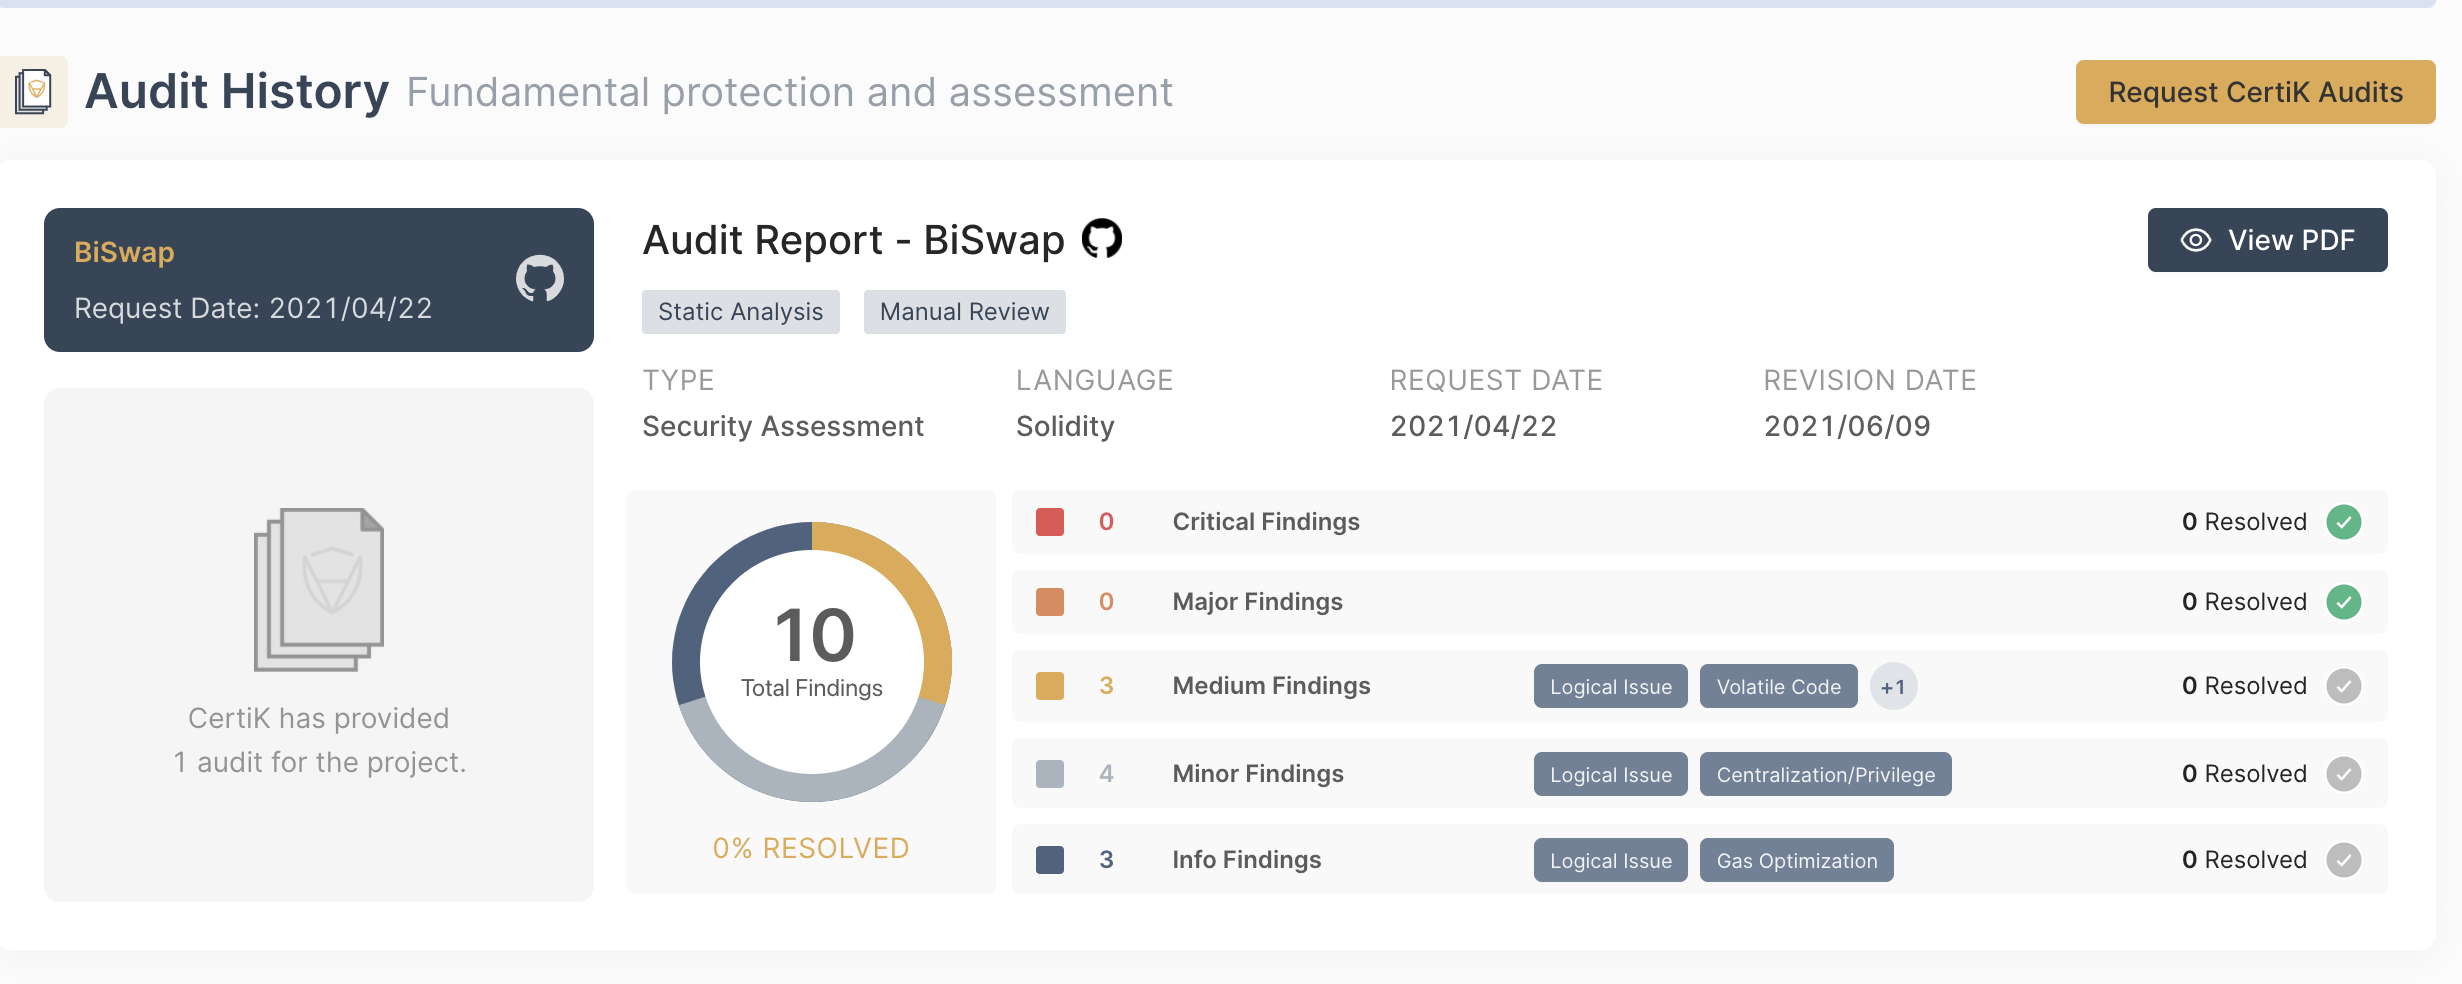Click red Critical Findings color swatch
This screenshot has width=2462, height=984.
point(1050,522)
